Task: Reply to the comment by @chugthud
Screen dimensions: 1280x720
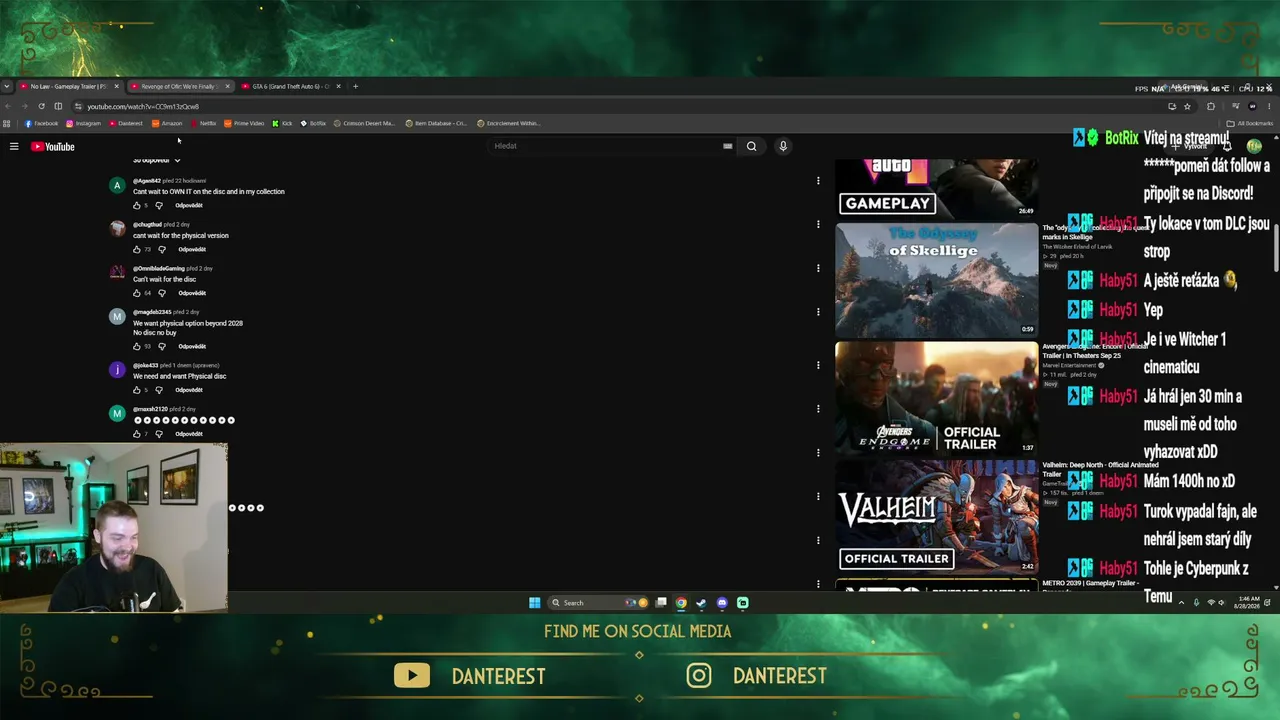Action: coord(192,250)
